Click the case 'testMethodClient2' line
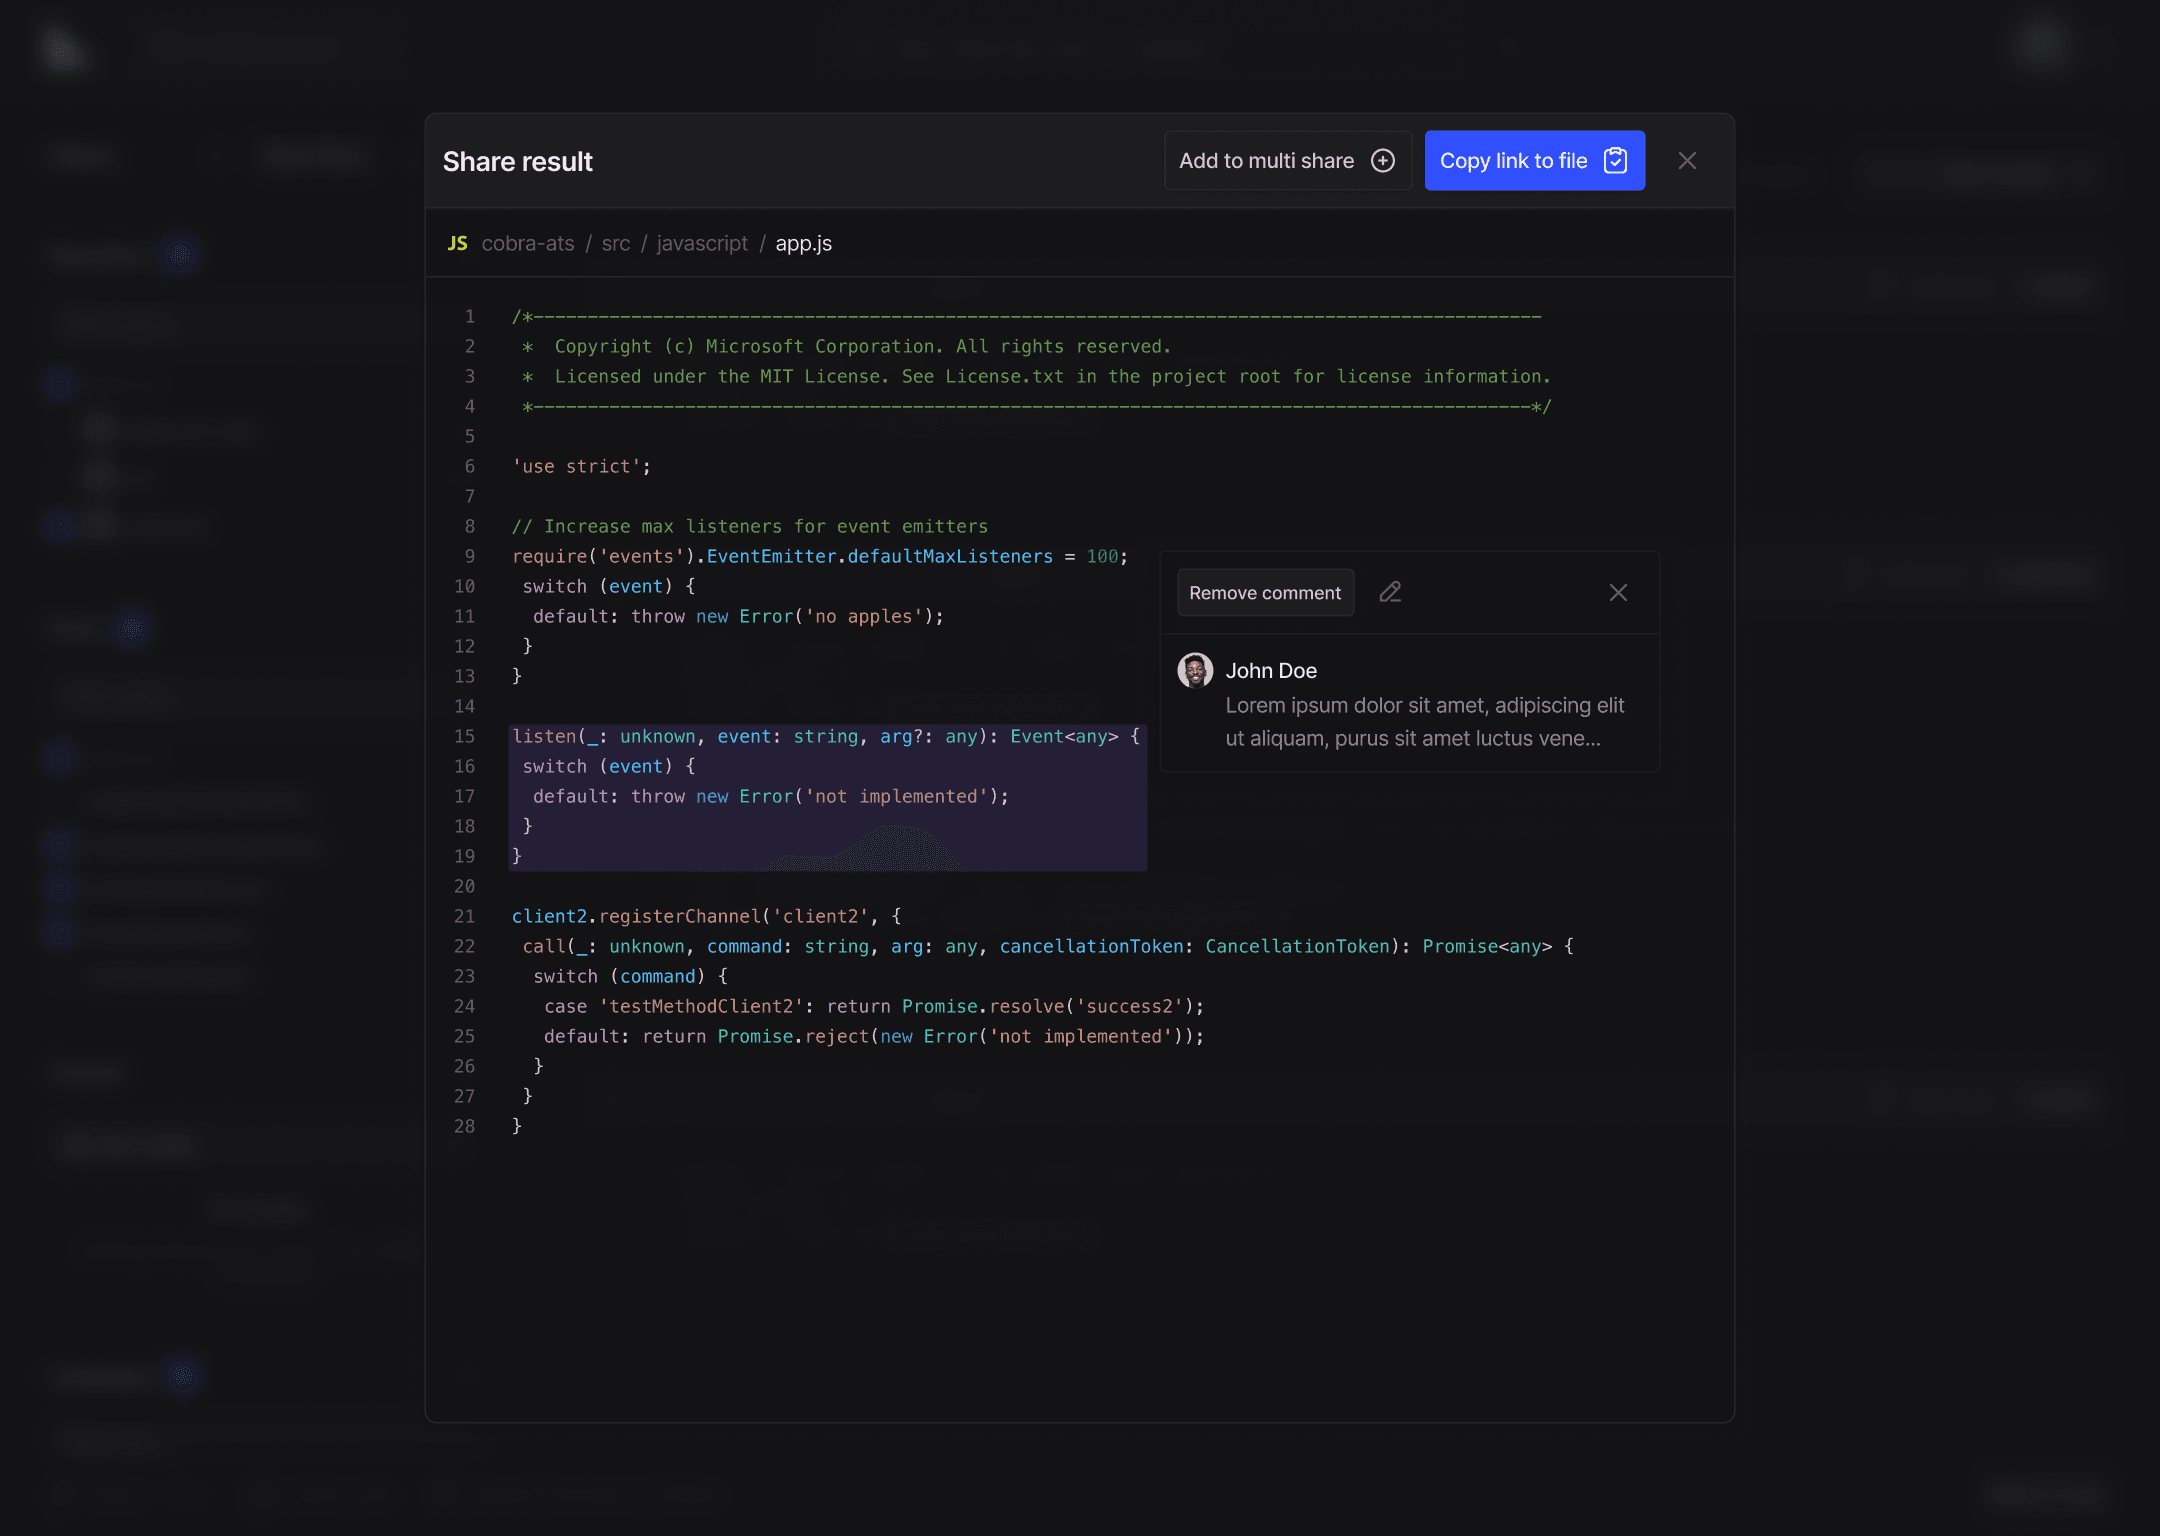Screen dimensions: 2160x1536 tap(874, 1007)
